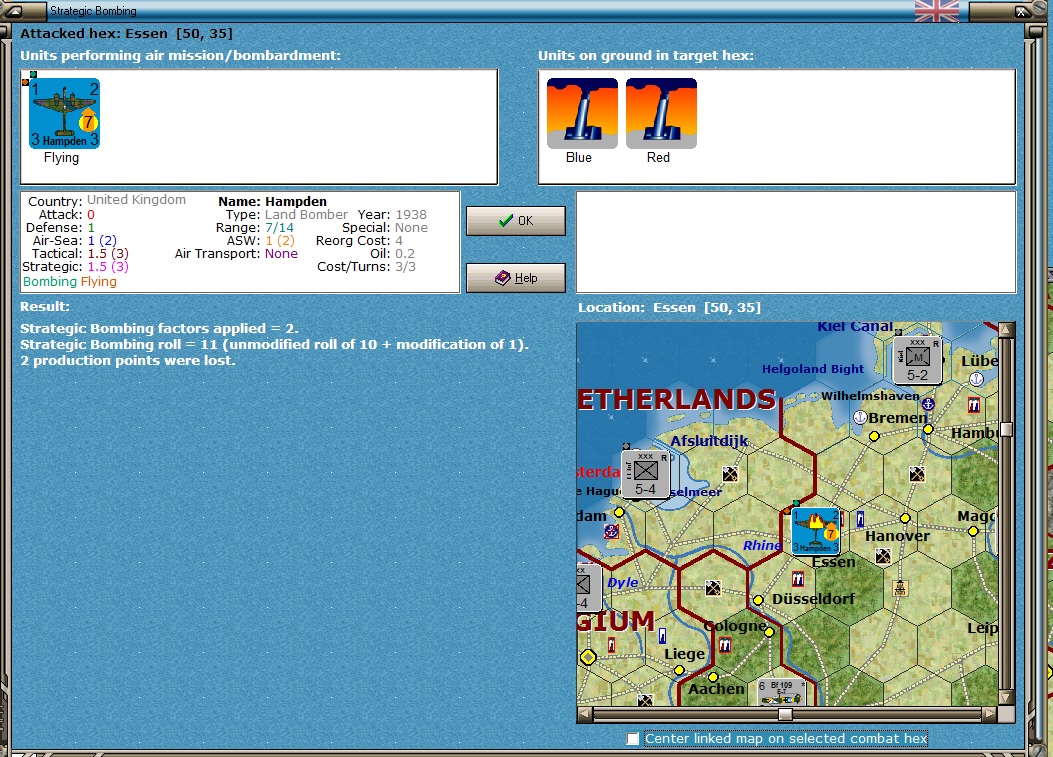The width and height of the screenshot is (1053, 757).
Task: Select the Red factory target icon
Action: (661, 113)
